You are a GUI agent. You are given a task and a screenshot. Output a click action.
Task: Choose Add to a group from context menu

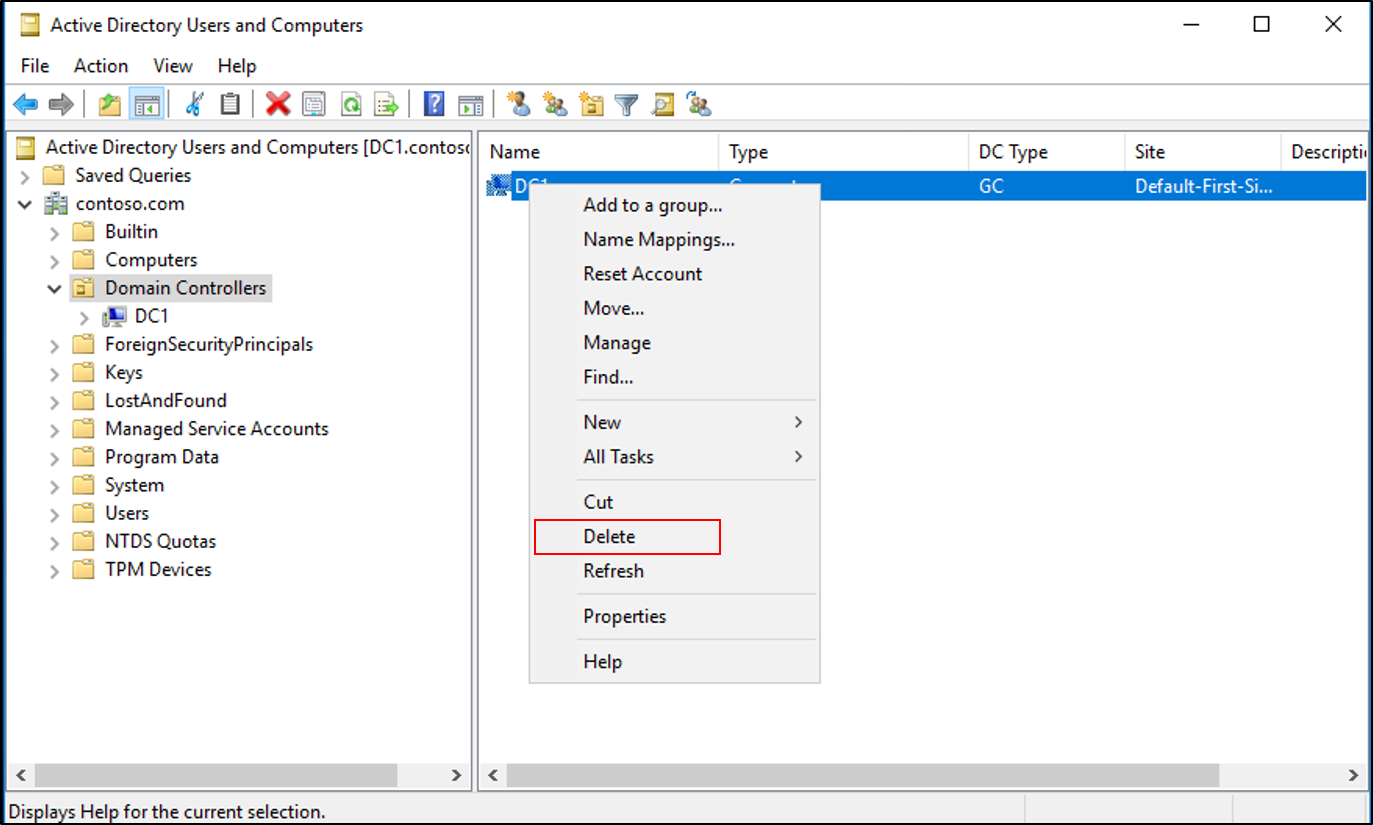[x=674, y=205]
